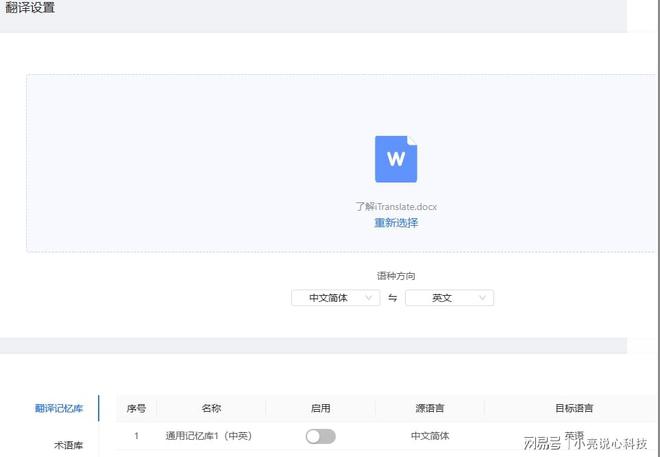Click the 名称 column header
The image size is (660, 457).
pos(211,408)
